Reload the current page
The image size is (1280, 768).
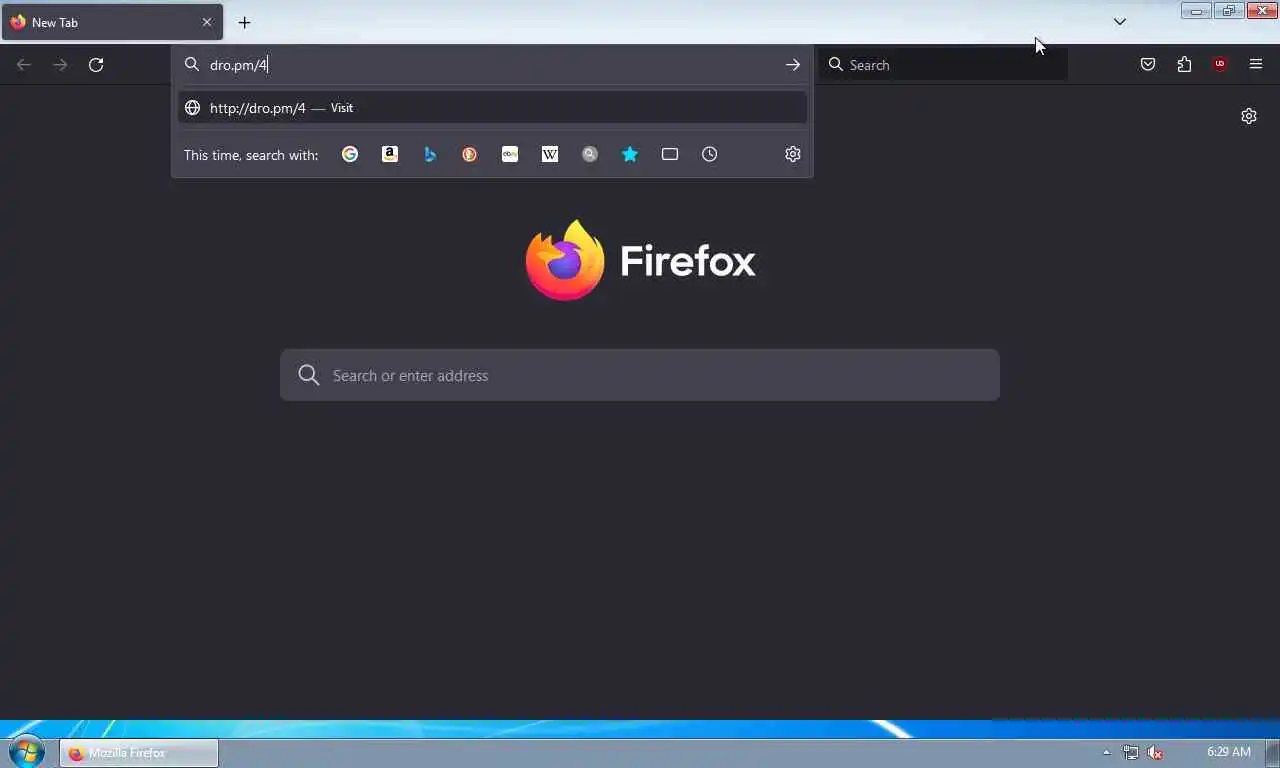pos(96,65)
